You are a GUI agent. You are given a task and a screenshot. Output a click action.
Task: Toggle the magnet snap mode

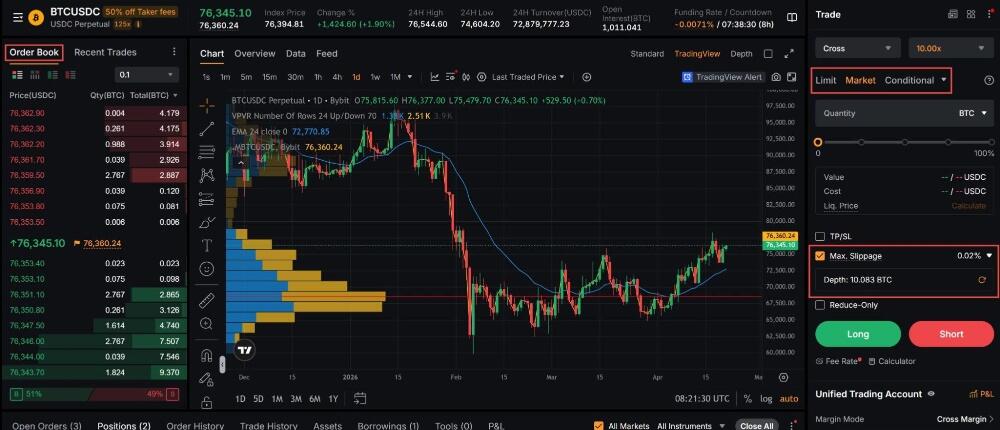tap(207, 355)
